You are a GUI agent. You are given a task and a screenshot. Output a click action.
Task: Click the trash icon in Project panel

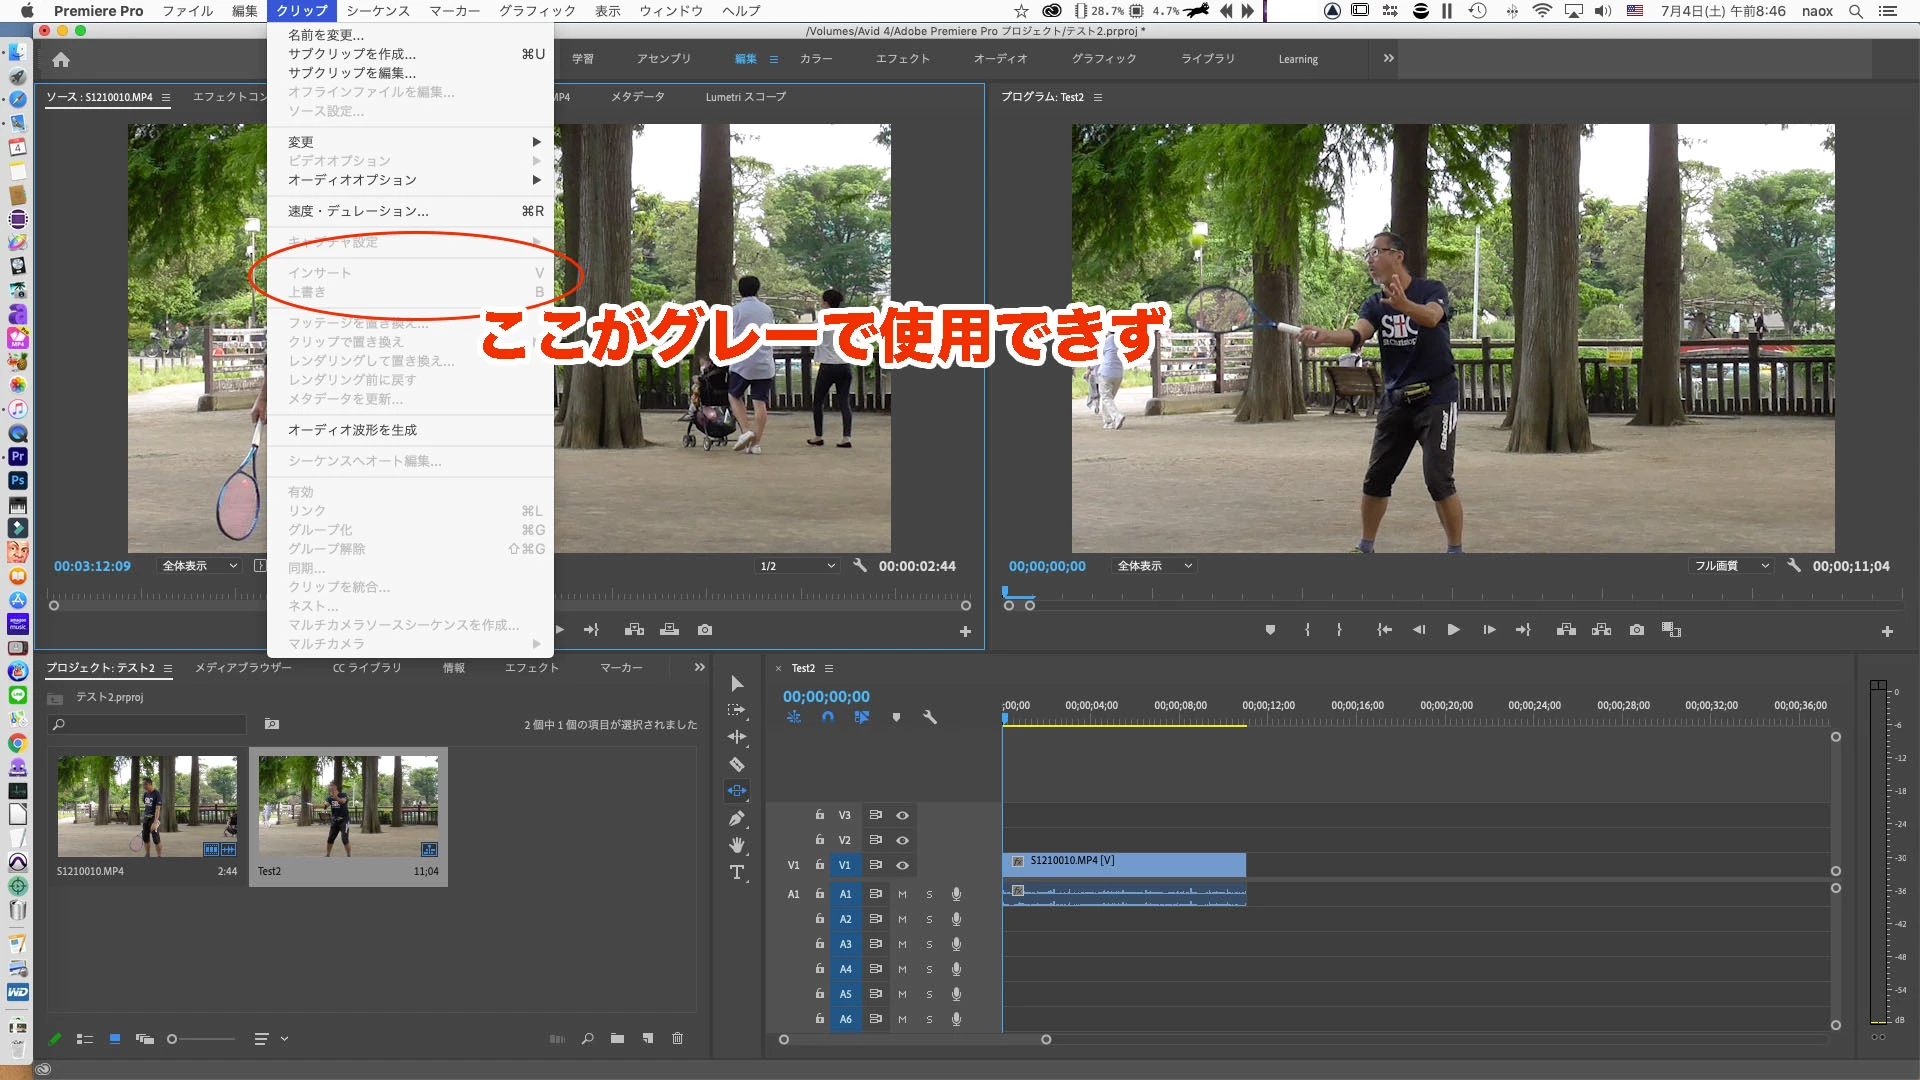677,1038
